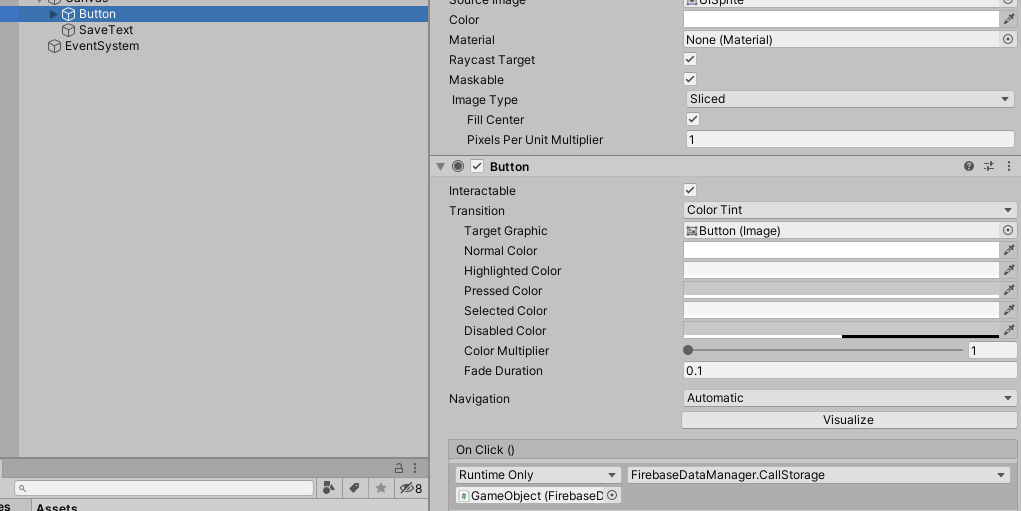Image resolution: width=1021 pixels, height=511 pixels.
Task: Pick Disabled Color with eyedropper
Action: 1008,330
